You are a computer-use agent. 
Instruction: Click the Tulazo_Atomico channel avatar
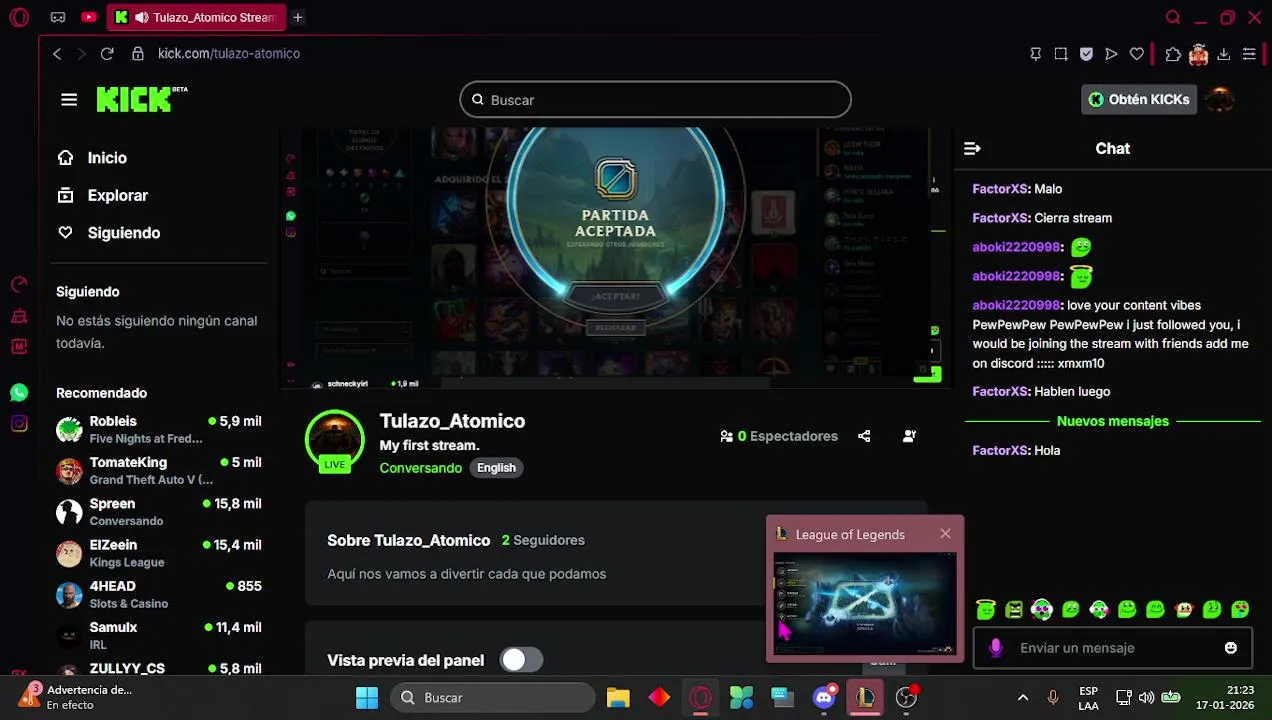335,440
